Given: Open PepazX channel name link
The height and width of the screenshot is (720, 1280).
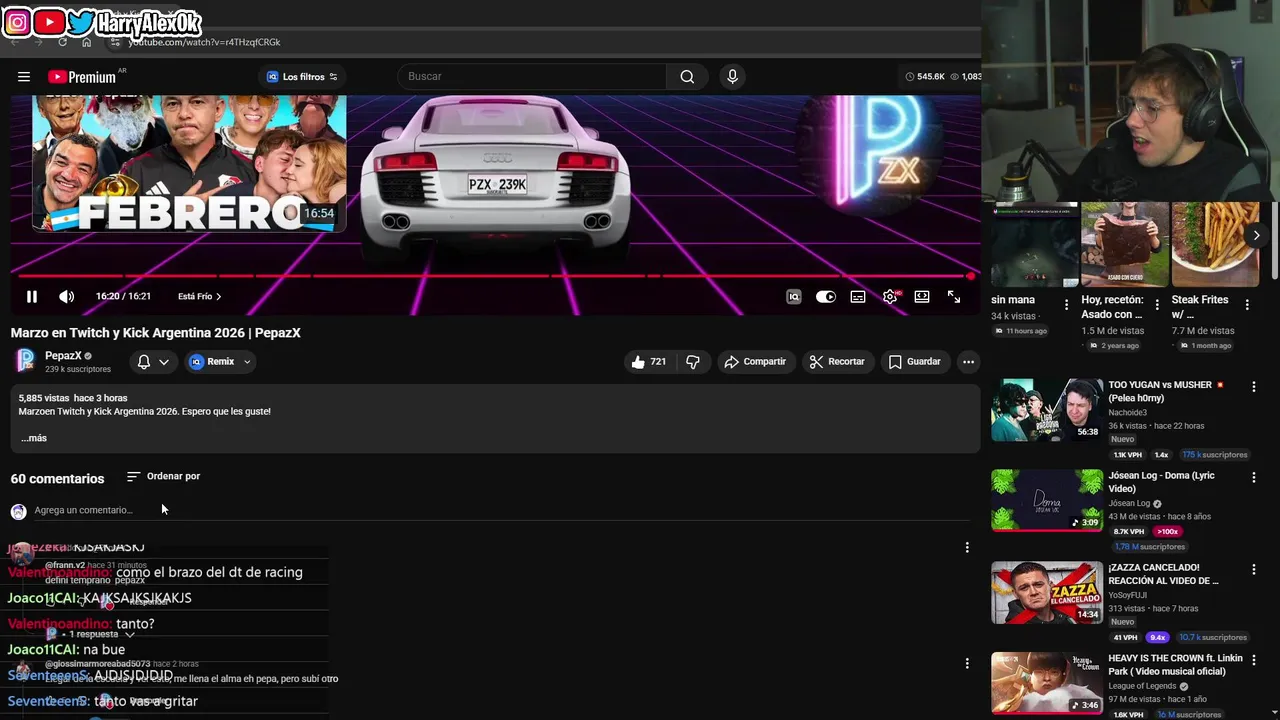Looking at the screenshot, I should pyautogui.click(x=63, y=356).
